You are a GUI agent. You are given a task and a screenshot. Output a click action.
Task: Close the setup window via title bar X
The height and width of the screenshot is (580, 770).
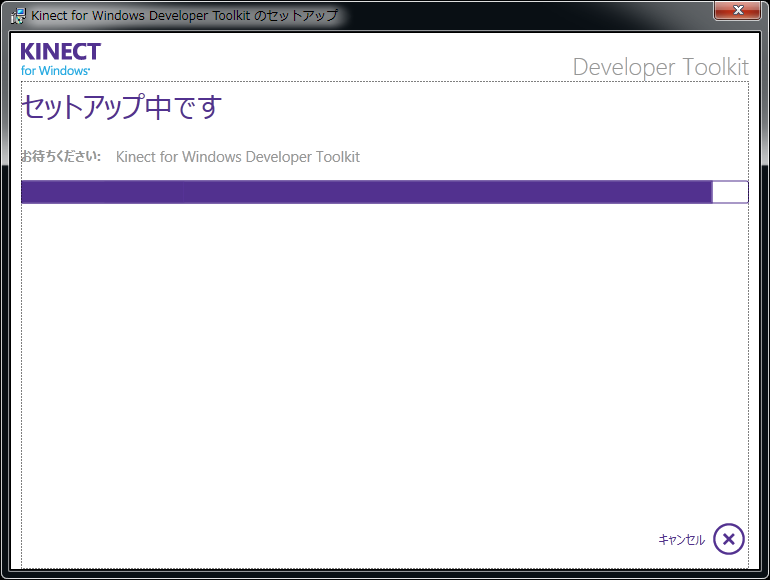pos(737,10)
